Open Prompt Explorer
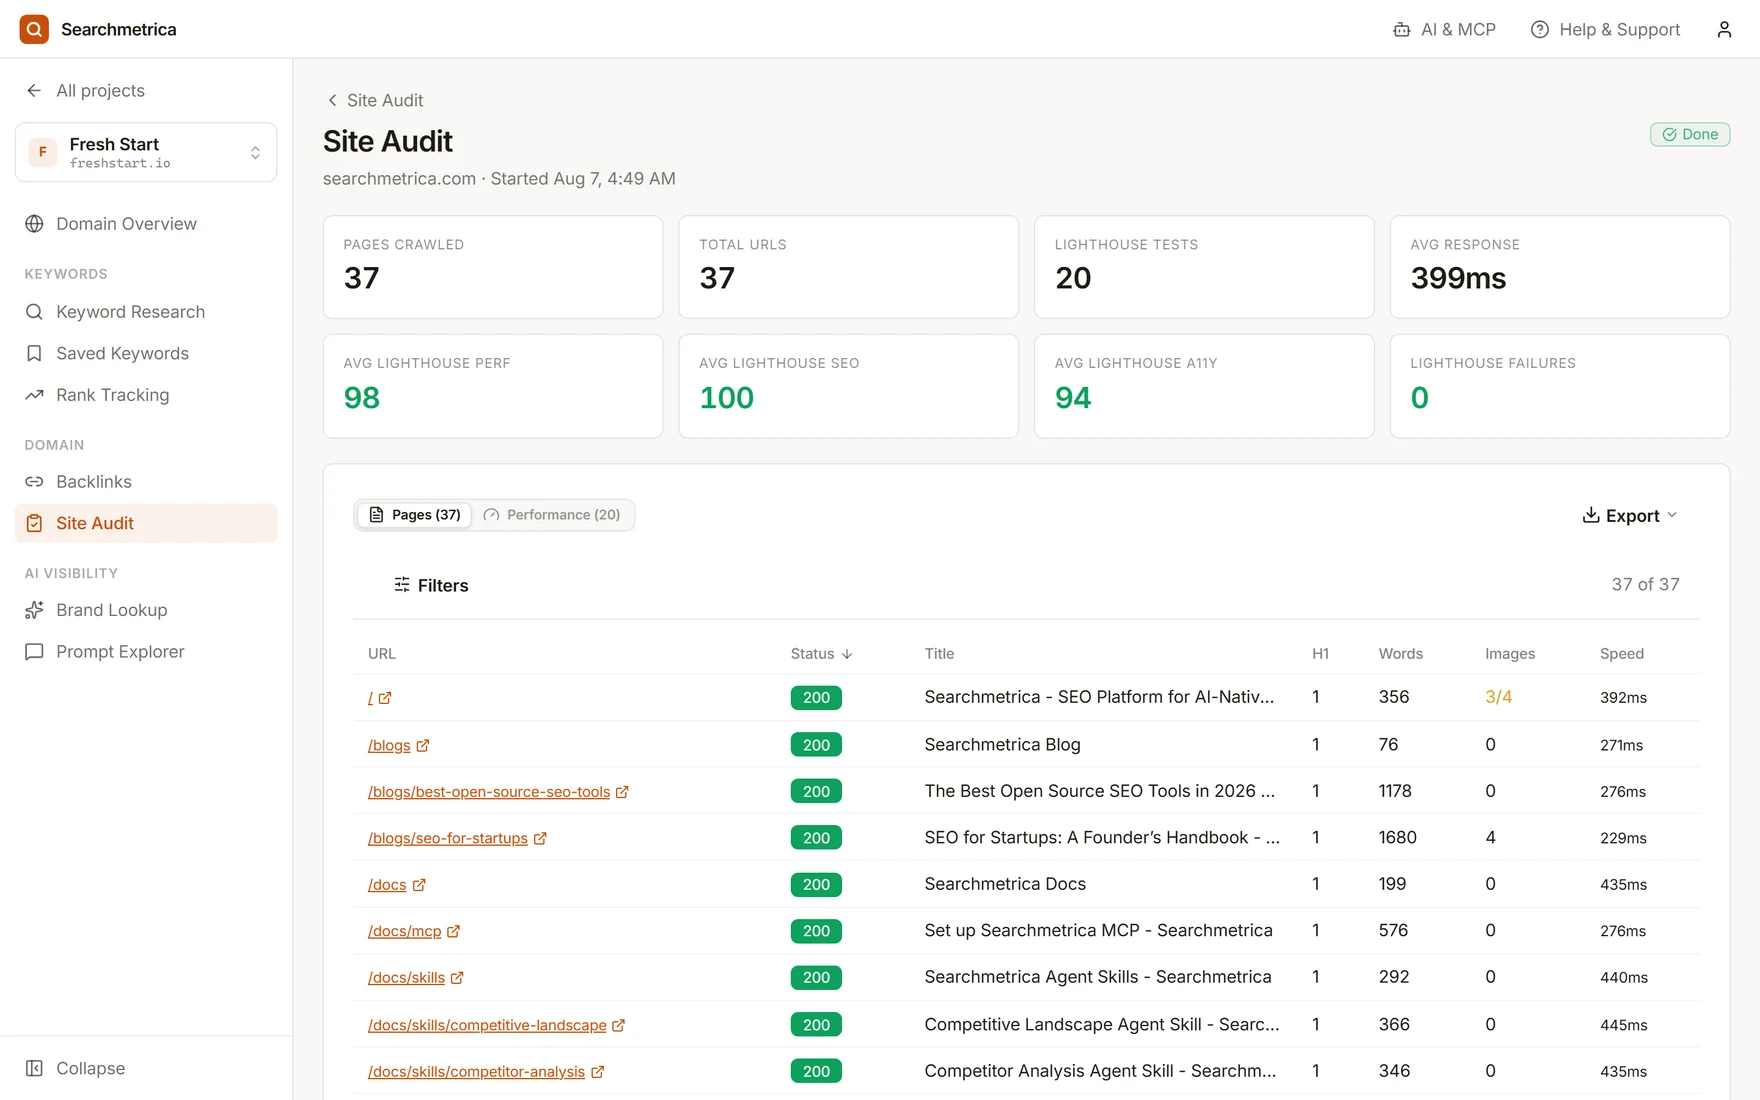The image size is (1760, 1100). point(146,652)
